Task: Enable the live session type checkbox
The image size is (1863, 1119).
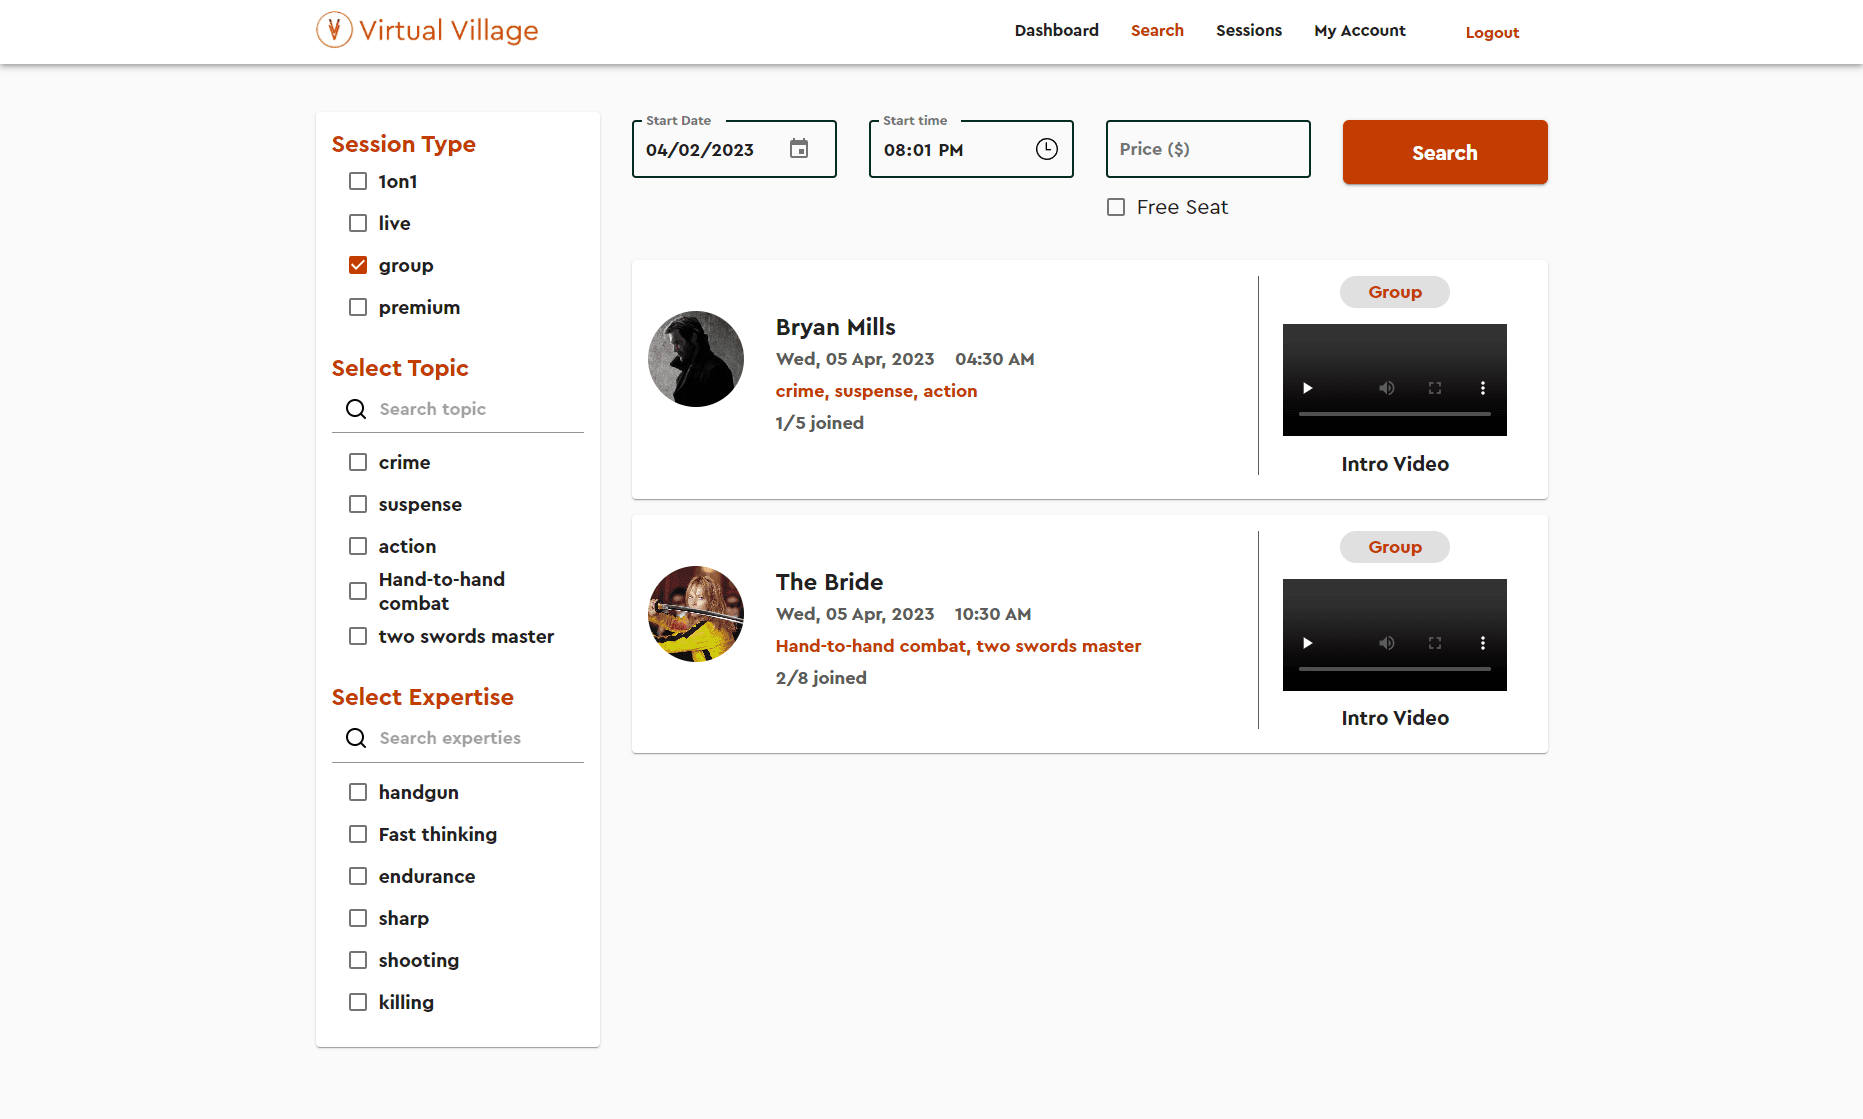Action: point(358,223)
